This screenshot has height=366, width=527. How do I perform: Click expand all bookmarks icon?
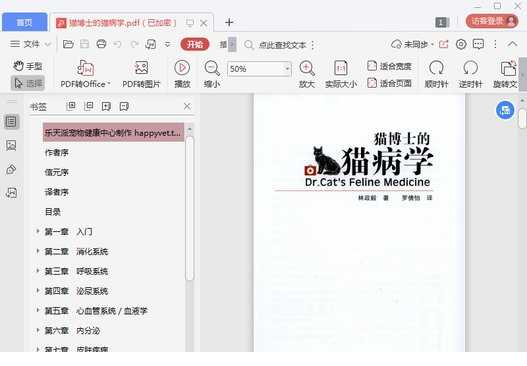(71, 106)
